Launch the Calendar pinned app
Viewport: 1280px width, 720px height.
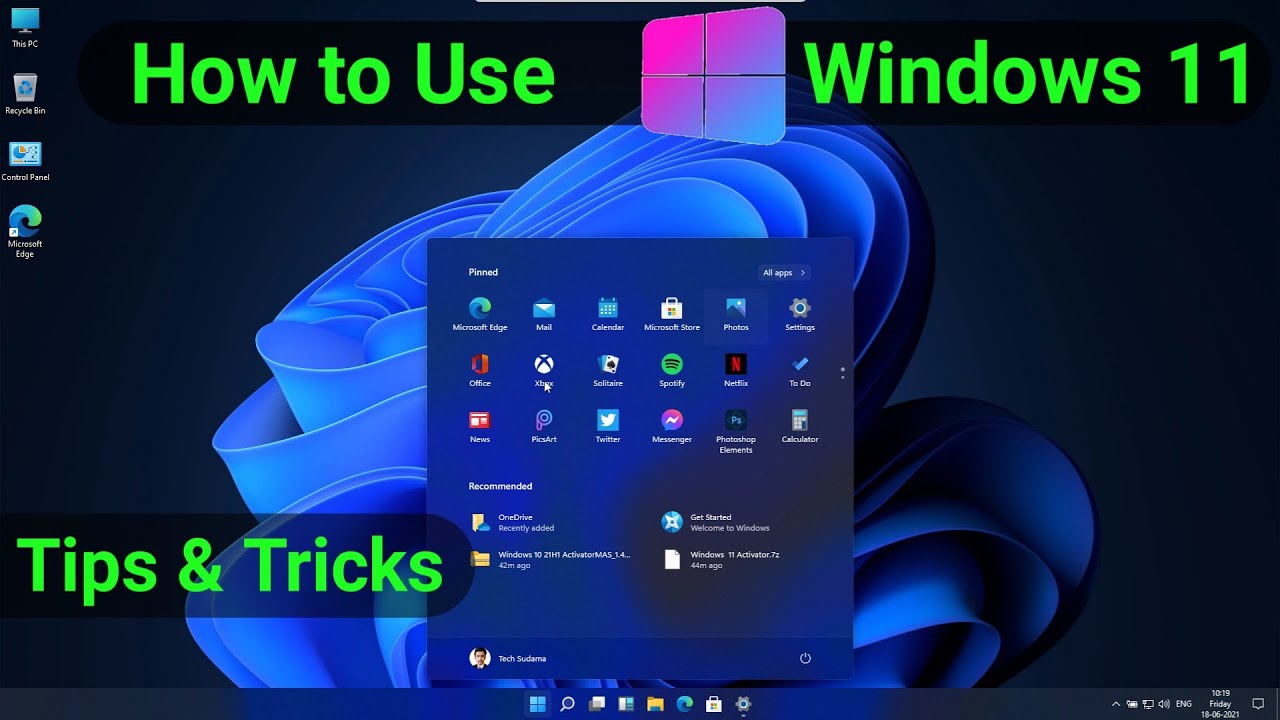[608, 314]
